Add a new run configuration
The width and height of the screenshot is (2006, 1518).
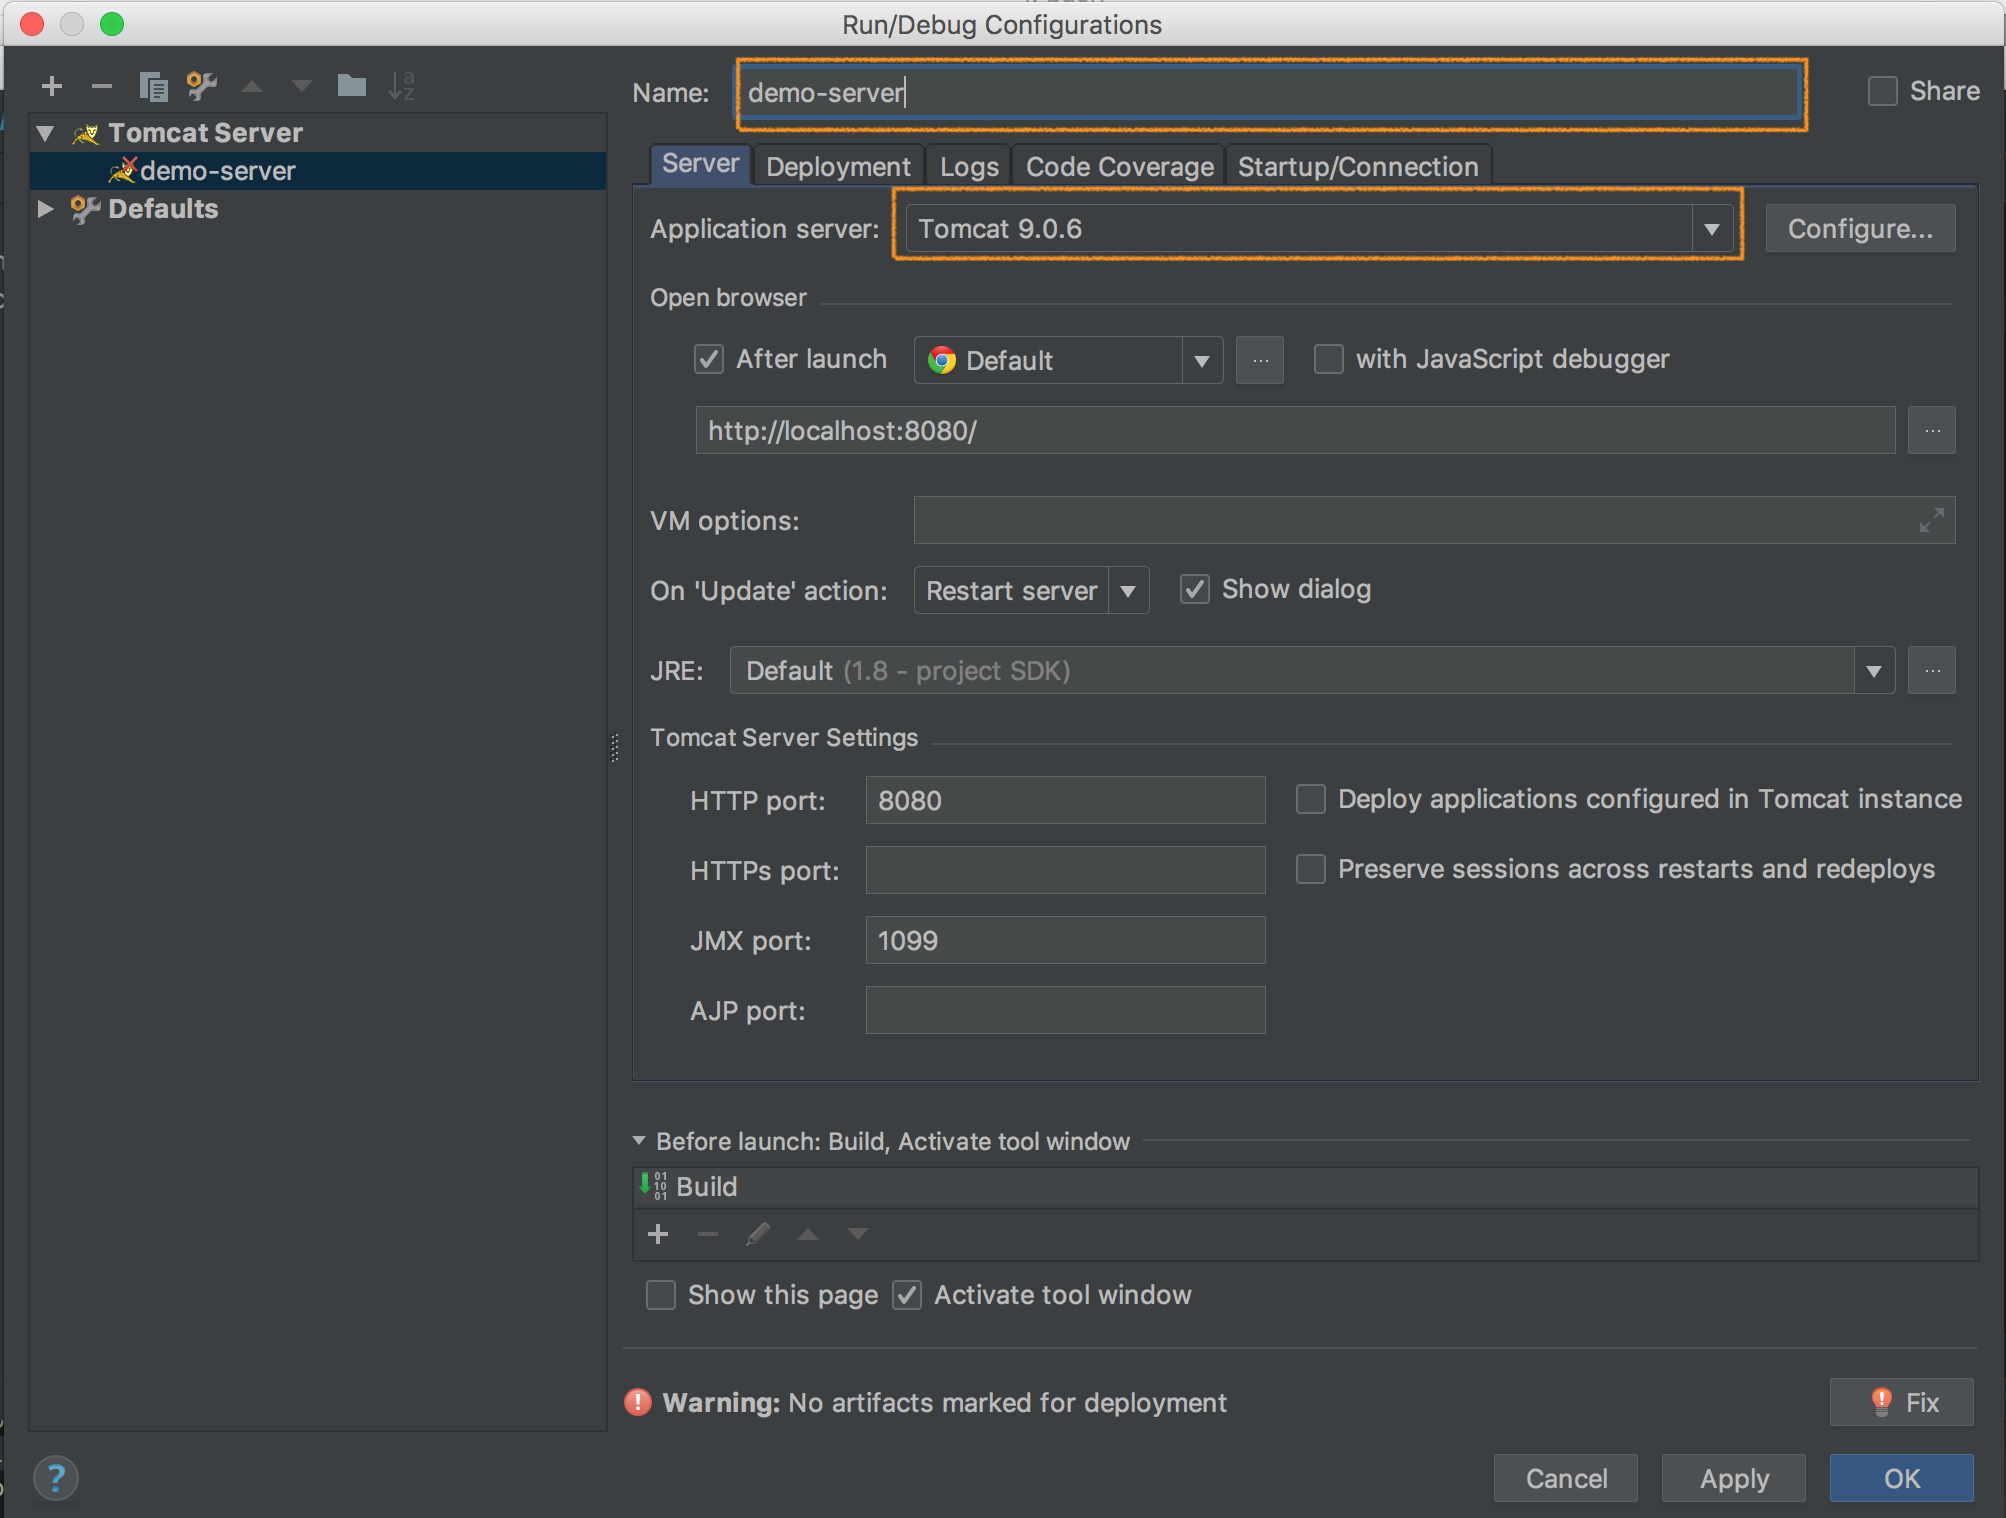click(x=51, y=86)
